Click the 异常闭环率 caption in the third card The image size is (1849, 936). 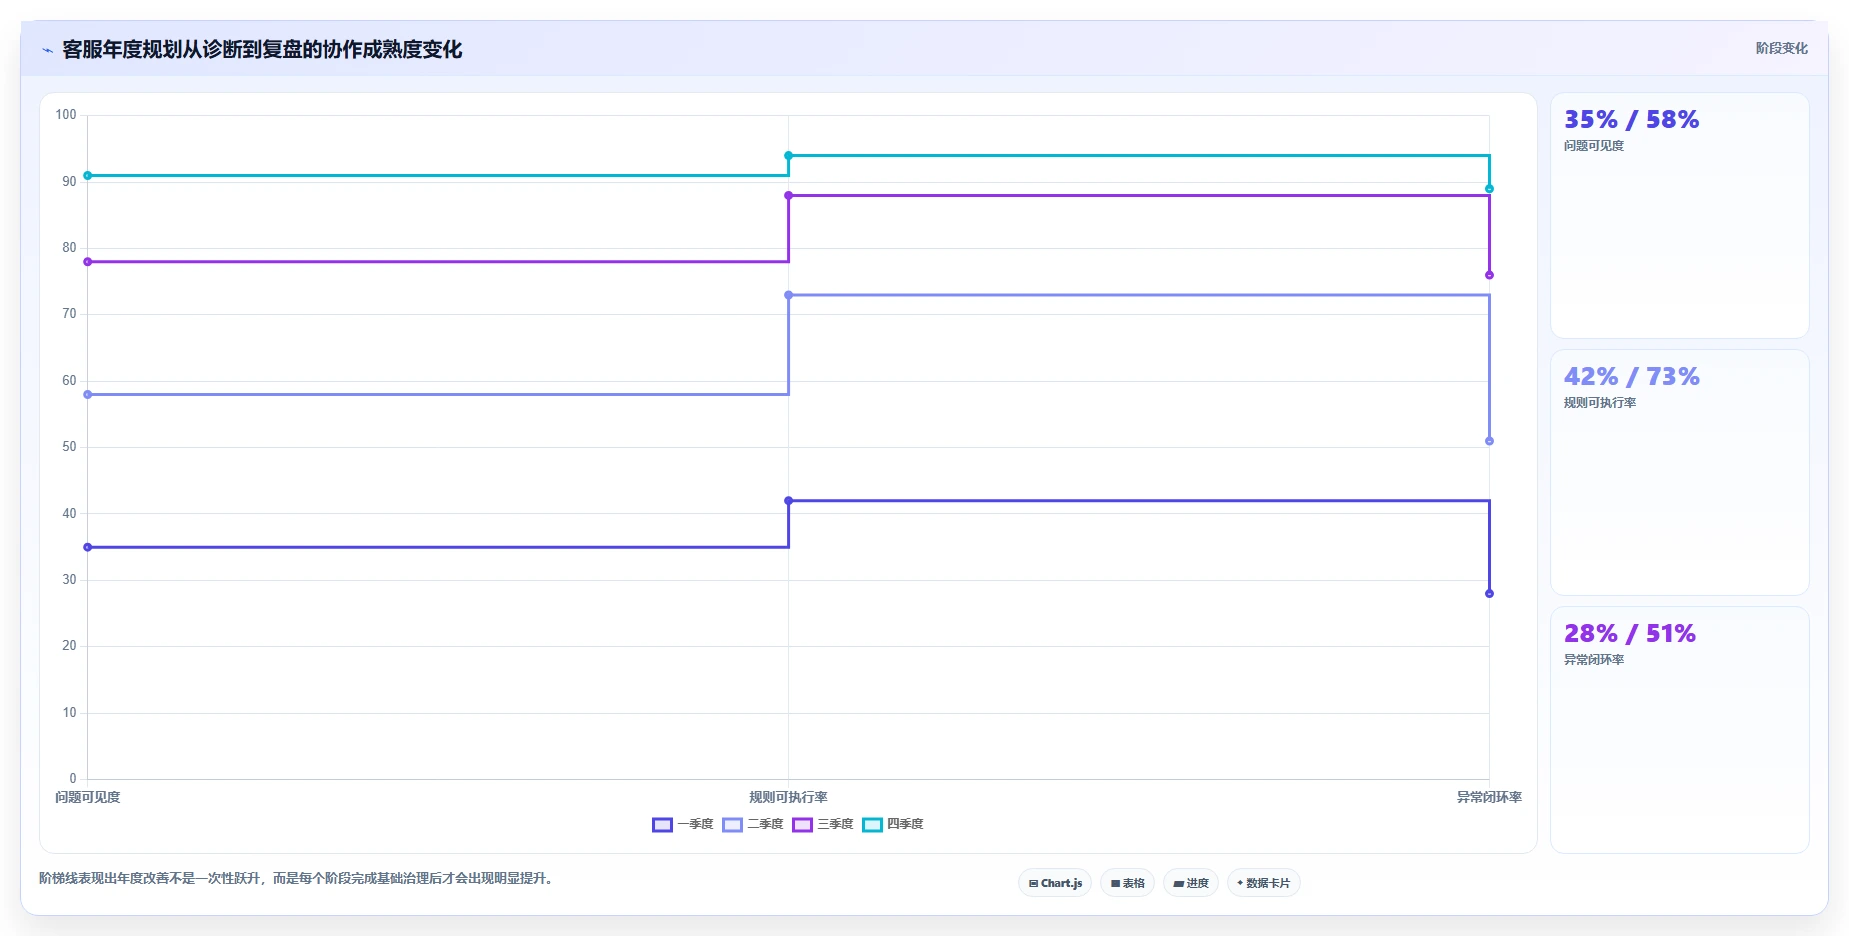point(1594,660)
